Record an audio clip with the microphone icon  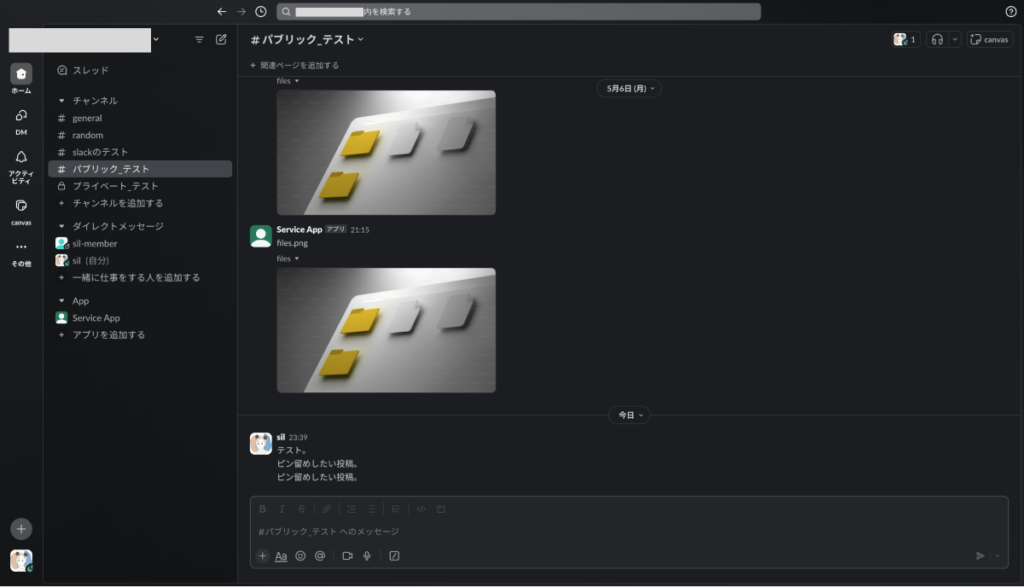point(367,556)
